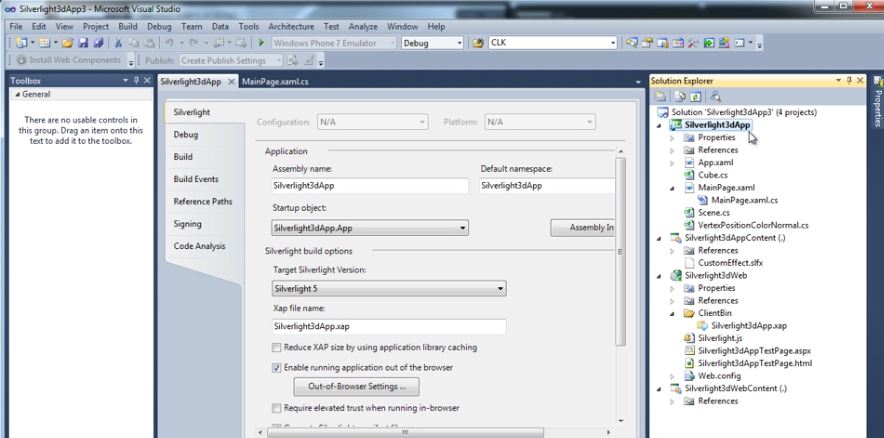Screen dimensions: 884x438
Task: Select Silverlight.js in Solution Explorer
Action: [x=720, y=338]
